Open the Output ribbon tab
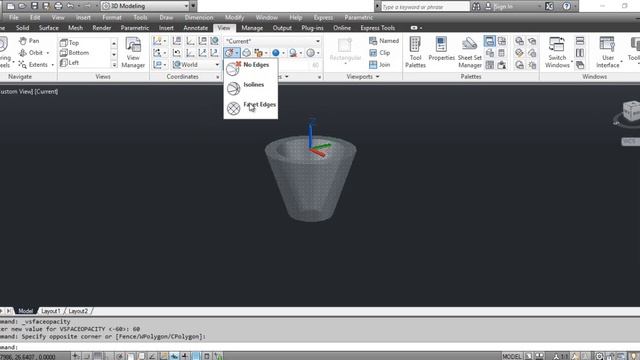The image size is (640, 360). (x=282, y=28)
